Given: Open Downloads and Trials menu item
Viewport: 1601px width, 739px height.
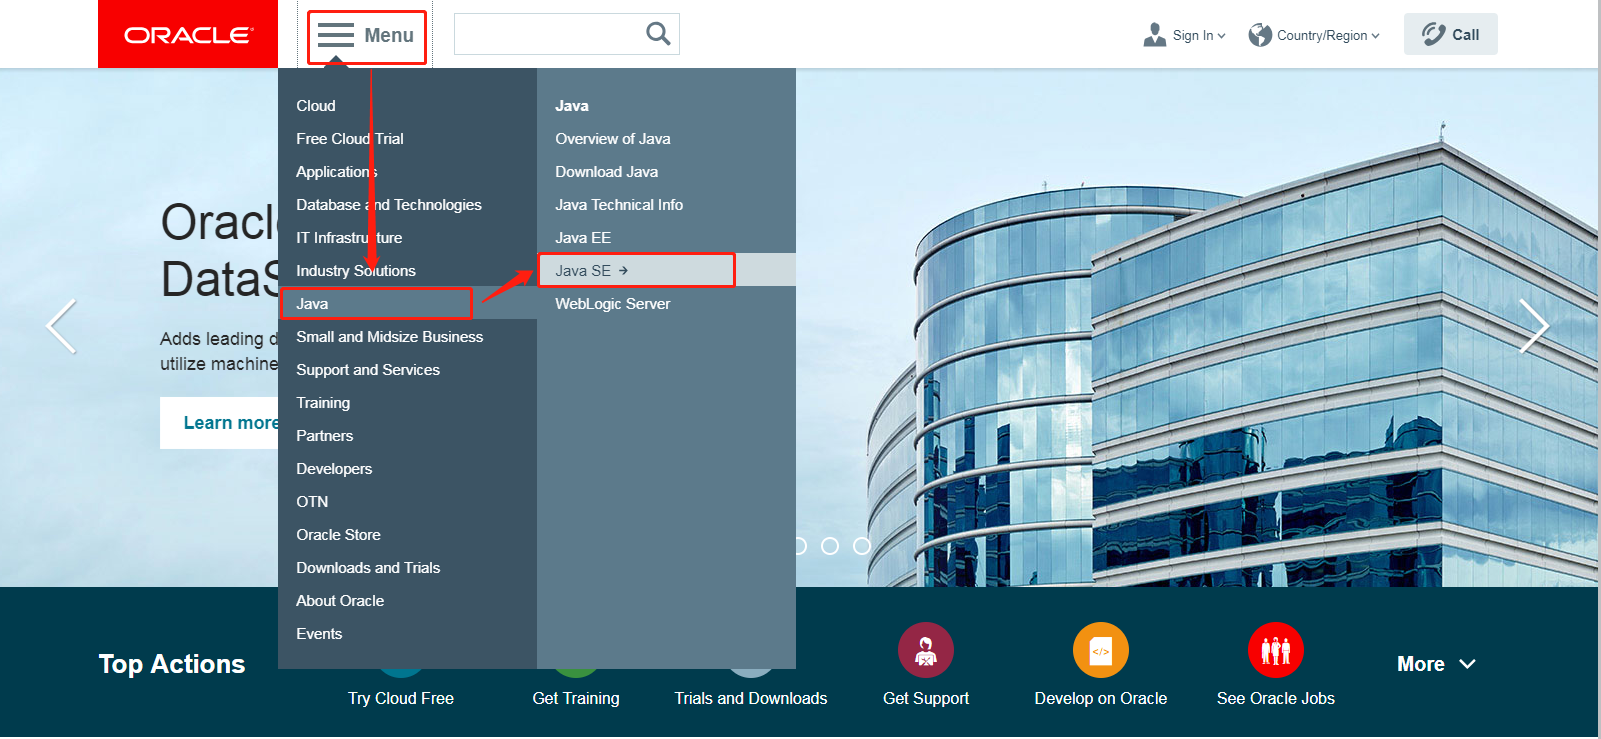Looking at the screenshot, I should [x=368, y=567].
